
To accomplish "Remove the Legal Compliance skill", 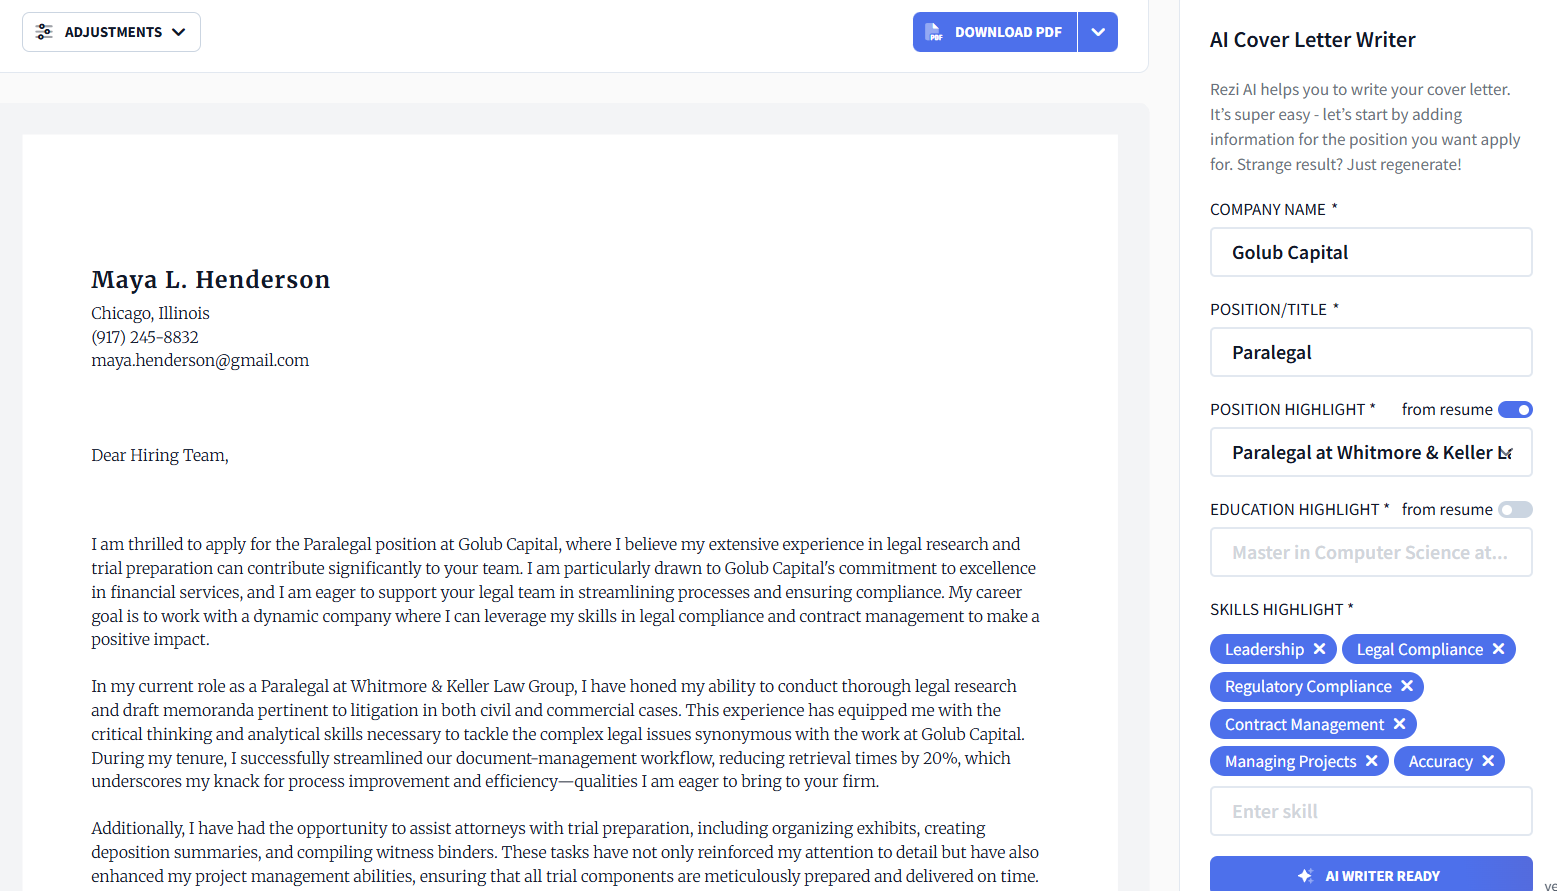I will [x=1499, y=648].
